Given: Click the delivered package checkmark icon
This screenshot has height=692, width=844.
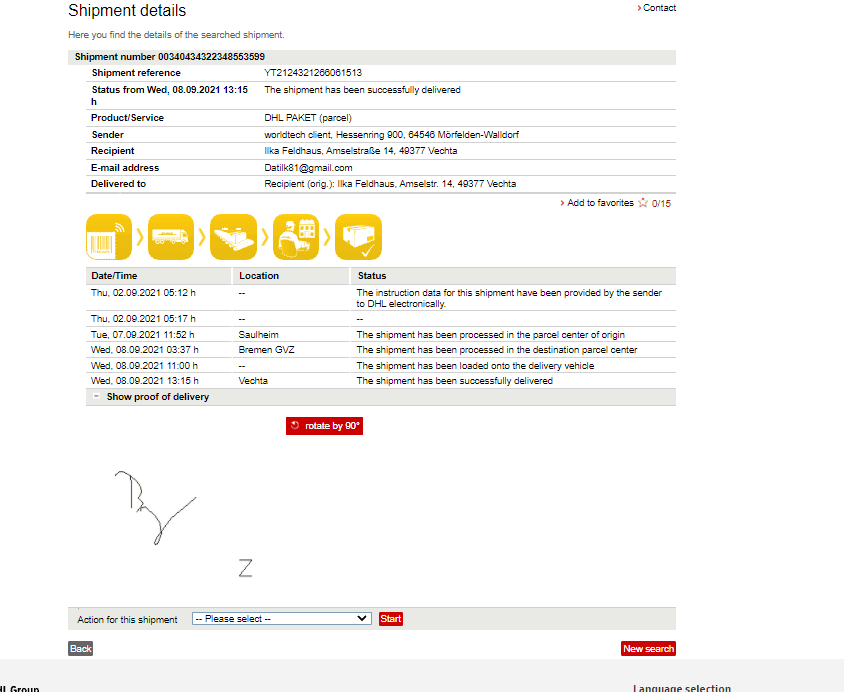Looking at the screenshot, I should (358, 238).
